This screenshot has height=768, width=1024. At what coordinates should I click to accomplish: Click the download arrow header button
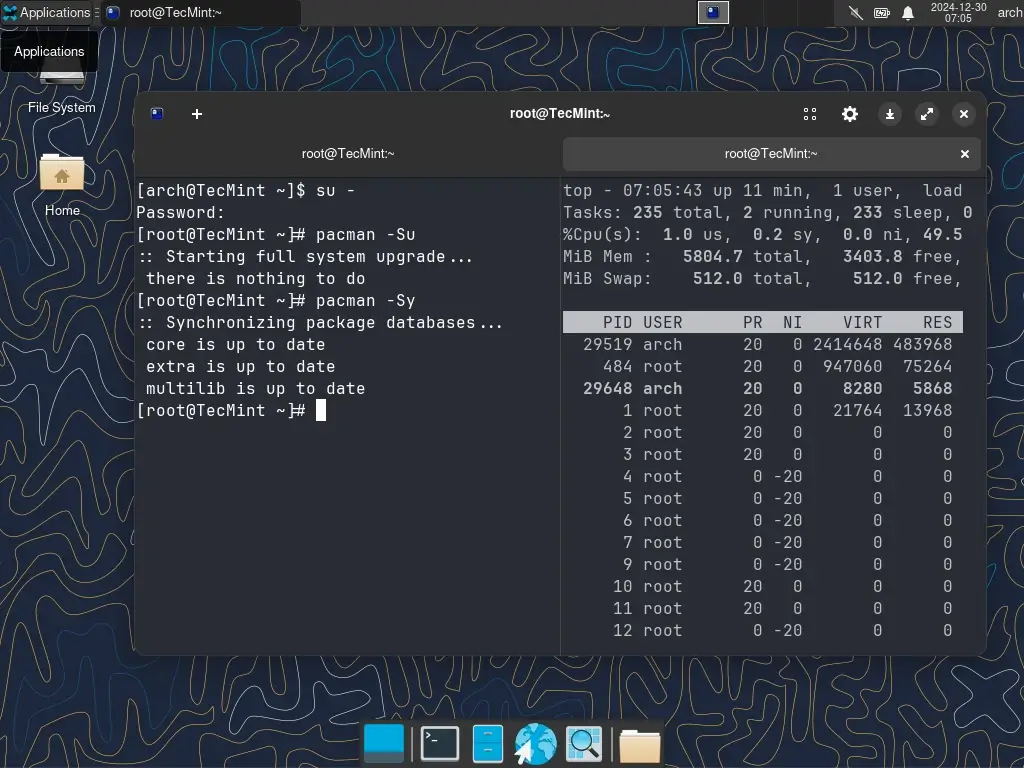889,114
